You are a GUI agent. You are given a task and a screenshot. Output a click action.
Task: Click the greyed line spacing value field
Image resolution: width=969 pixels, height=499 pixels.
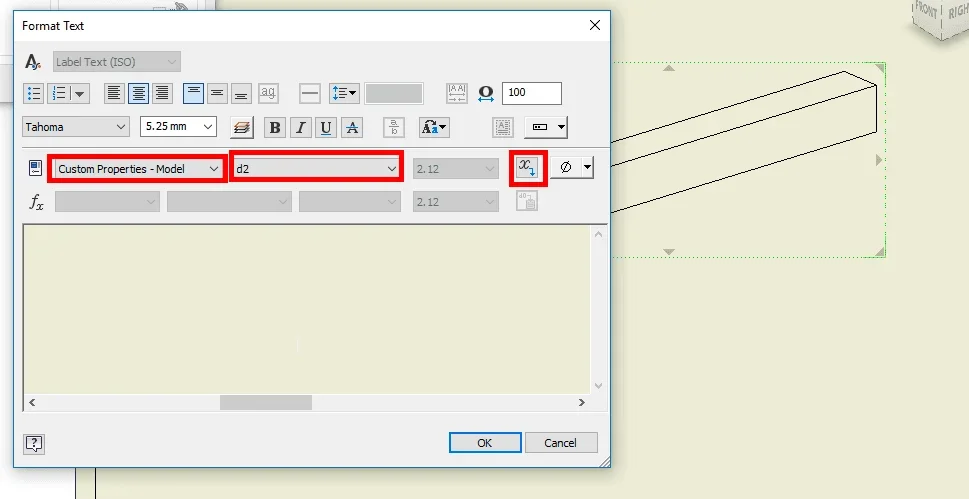pyautogui.click(x=394, y=93)
